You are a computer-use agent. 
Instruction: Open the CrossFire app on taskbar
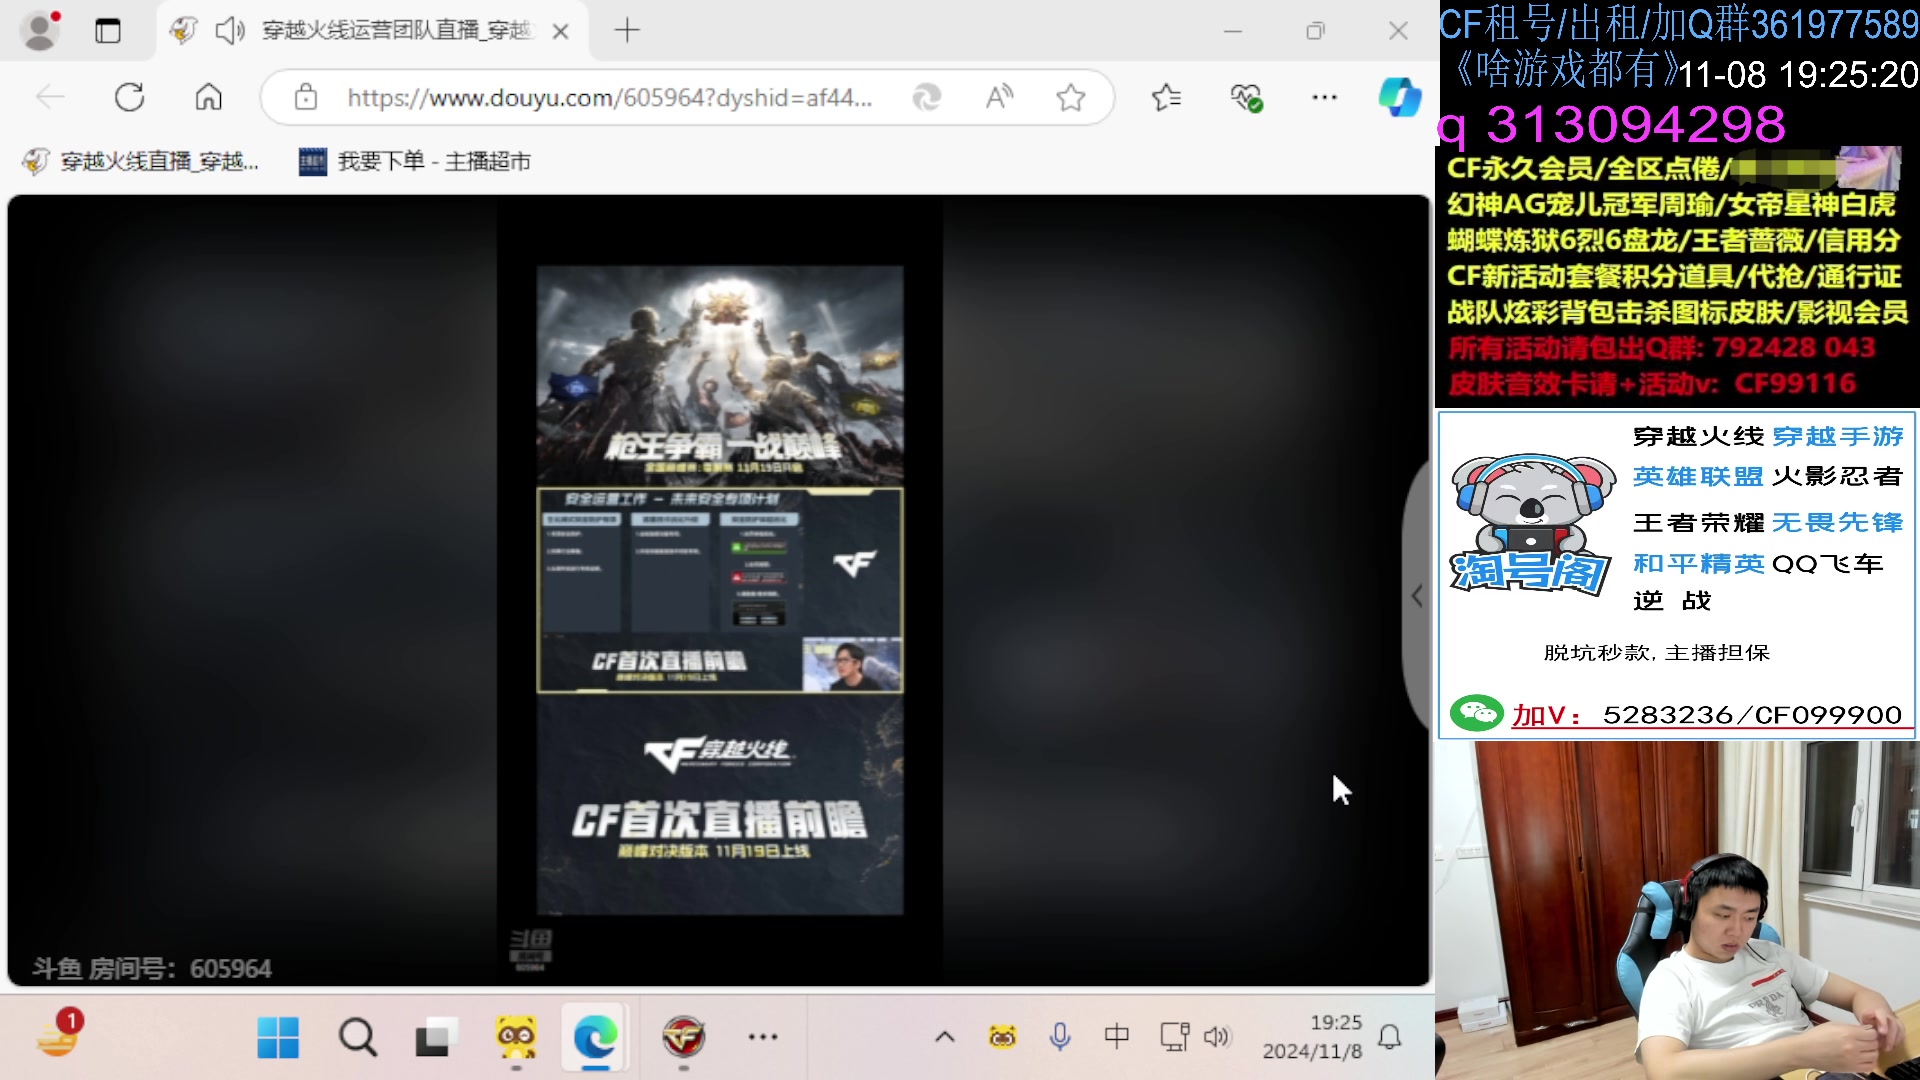coord(684,1037)
